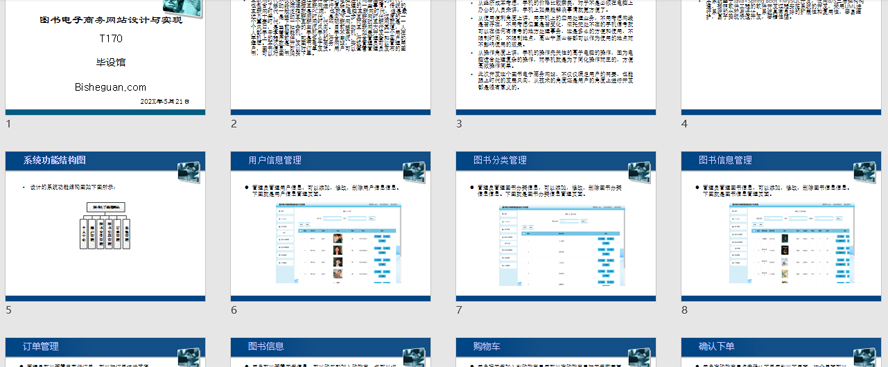Open the 系统功能结构图 slide thumbnail
Viewport: 888px width, 367px height.
point(105,226)
